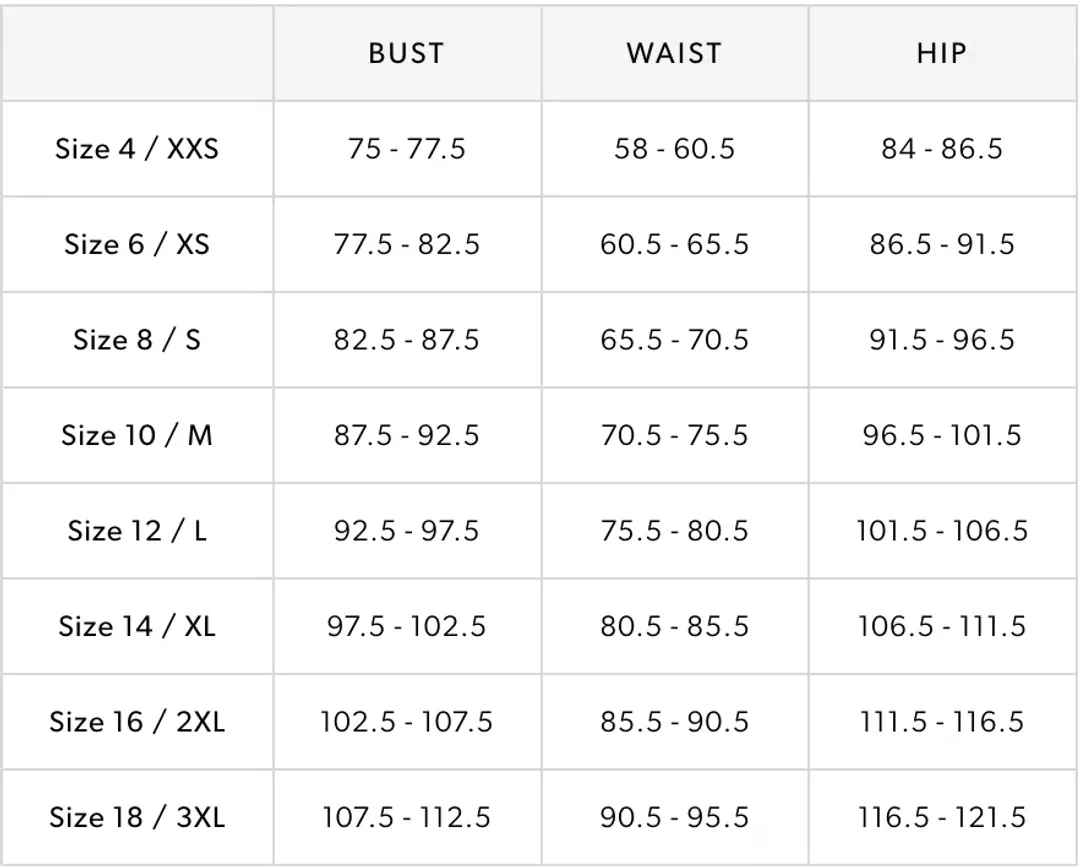Image resolution: width=1080 pixels, height=867 pixels.
Task: Select the Size 6 / XS row label
Action: (x=137, y=244)
